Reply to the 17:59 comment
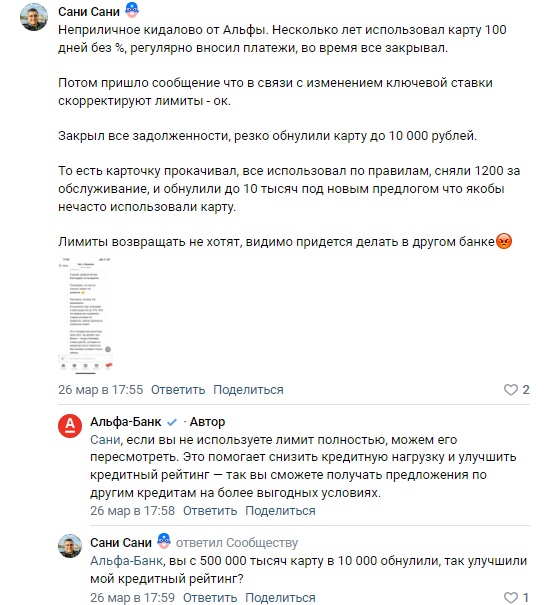The width and height of the screenshot is (545, 605). [210, 598]
